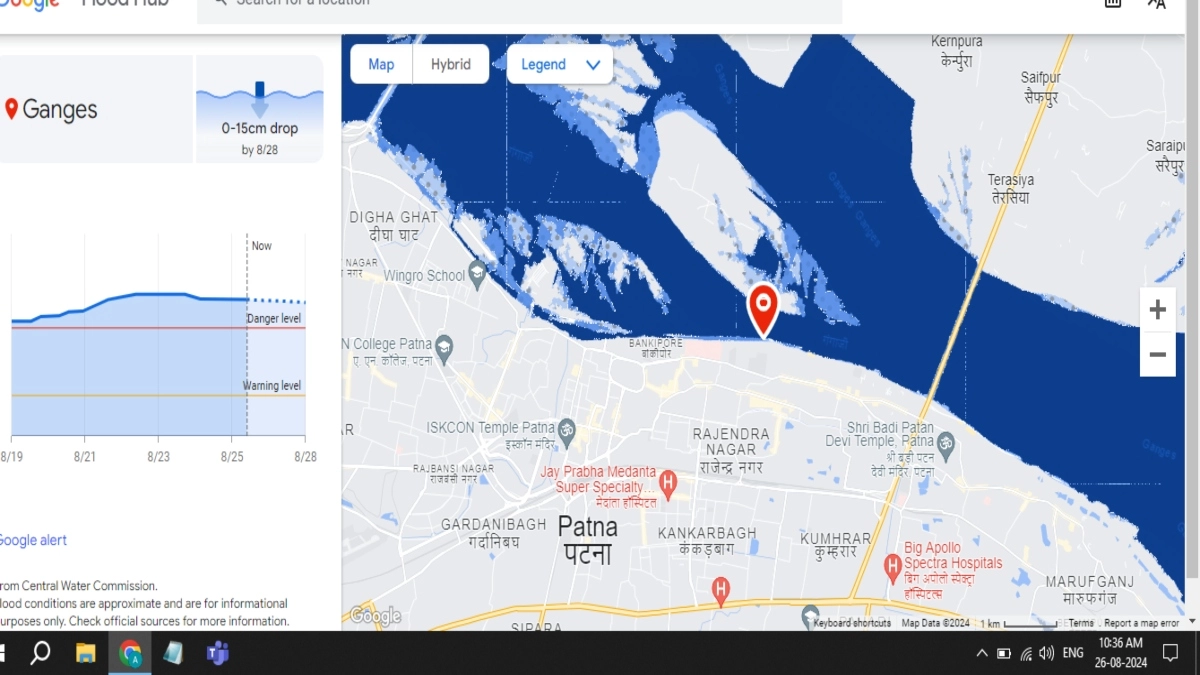Viewport: 1200px width, 675px height.
Task: Click the Wingro School graduation cap icon
Action: (478, 273)
